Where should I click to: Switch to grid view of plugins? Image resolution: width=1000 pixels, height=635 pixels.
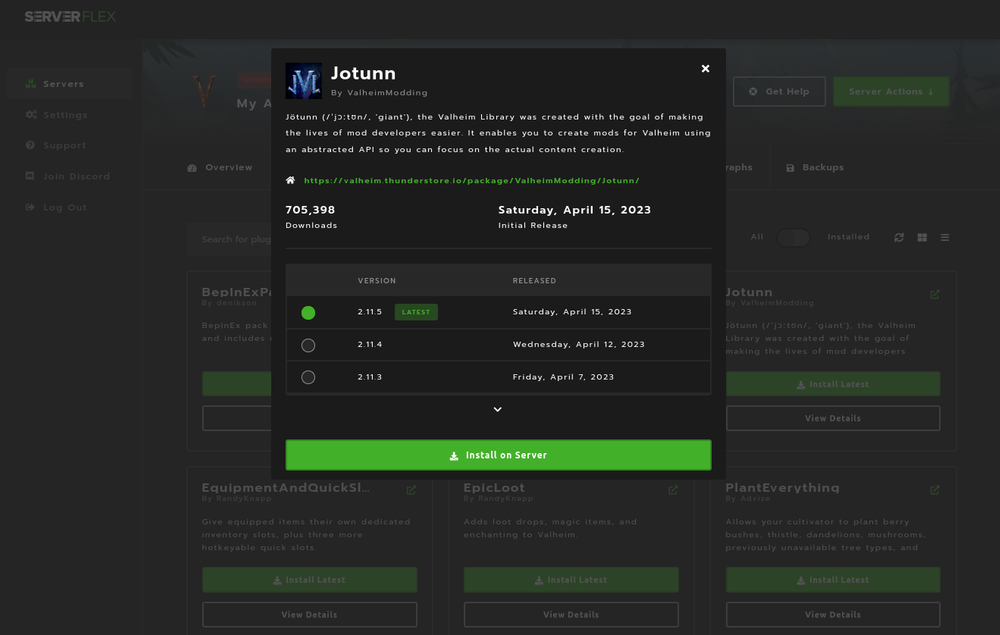click(921, 237)
